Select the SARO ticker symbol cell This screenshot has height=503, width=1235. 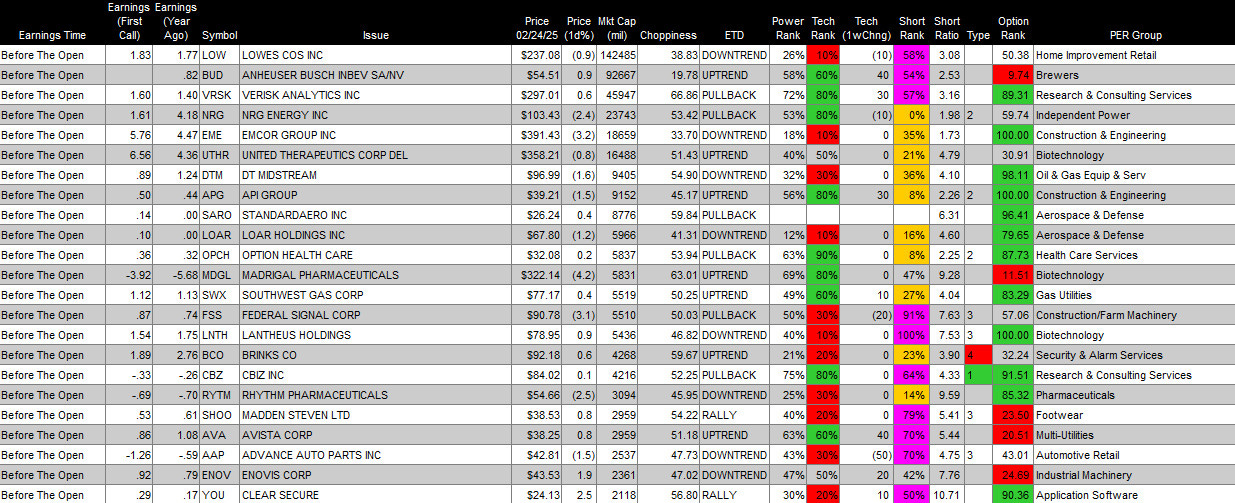click(x=219, y=215)
